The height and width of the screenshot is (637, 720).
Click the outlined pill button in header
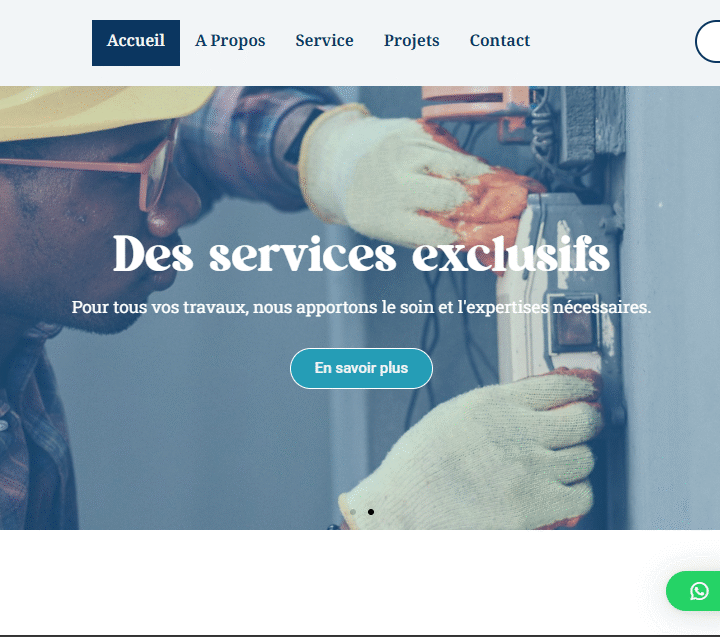click(x=708, y=41)
